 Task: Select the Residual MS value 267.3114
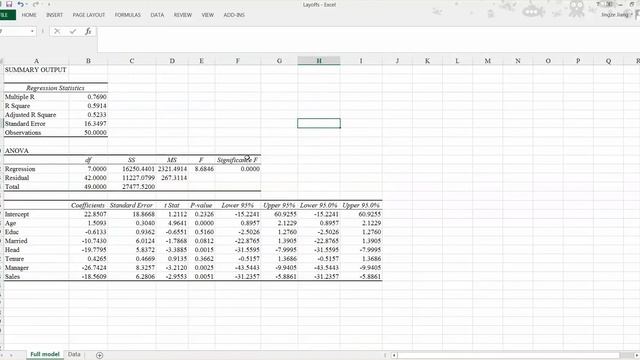[172, 178]
